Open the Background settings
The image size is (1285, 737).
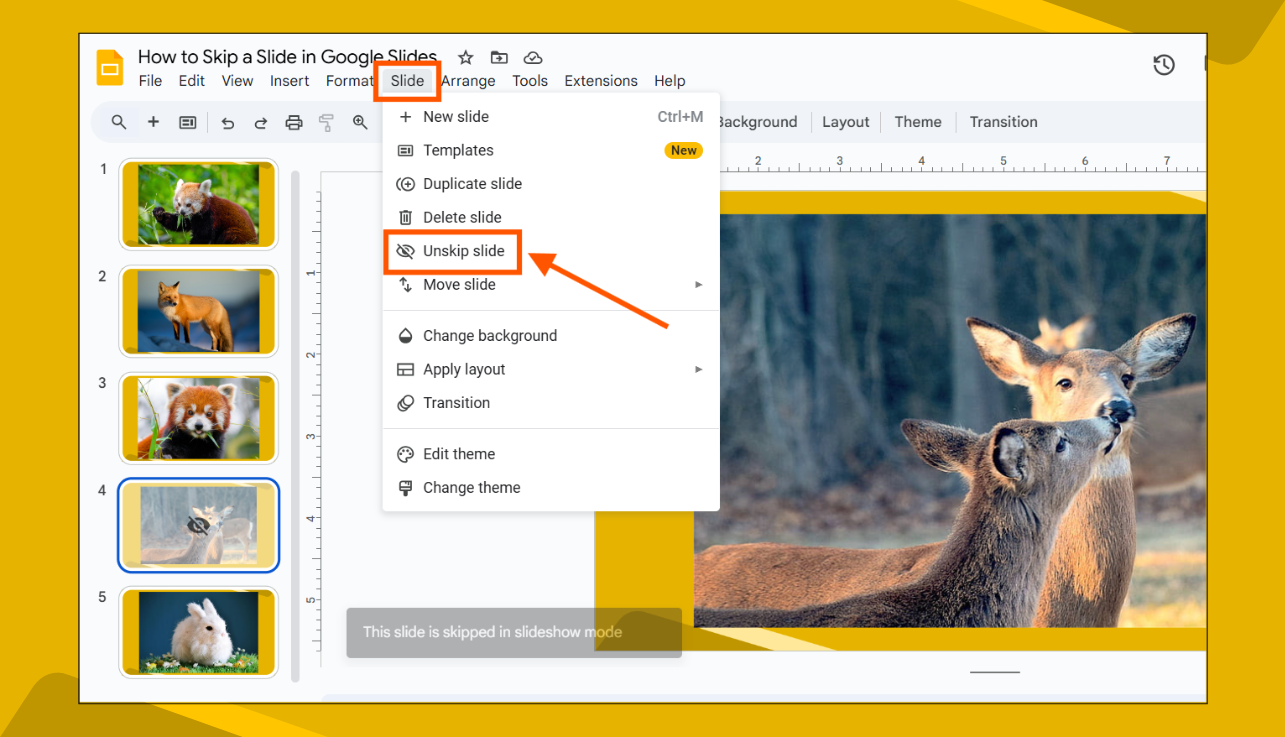point(757,122)
